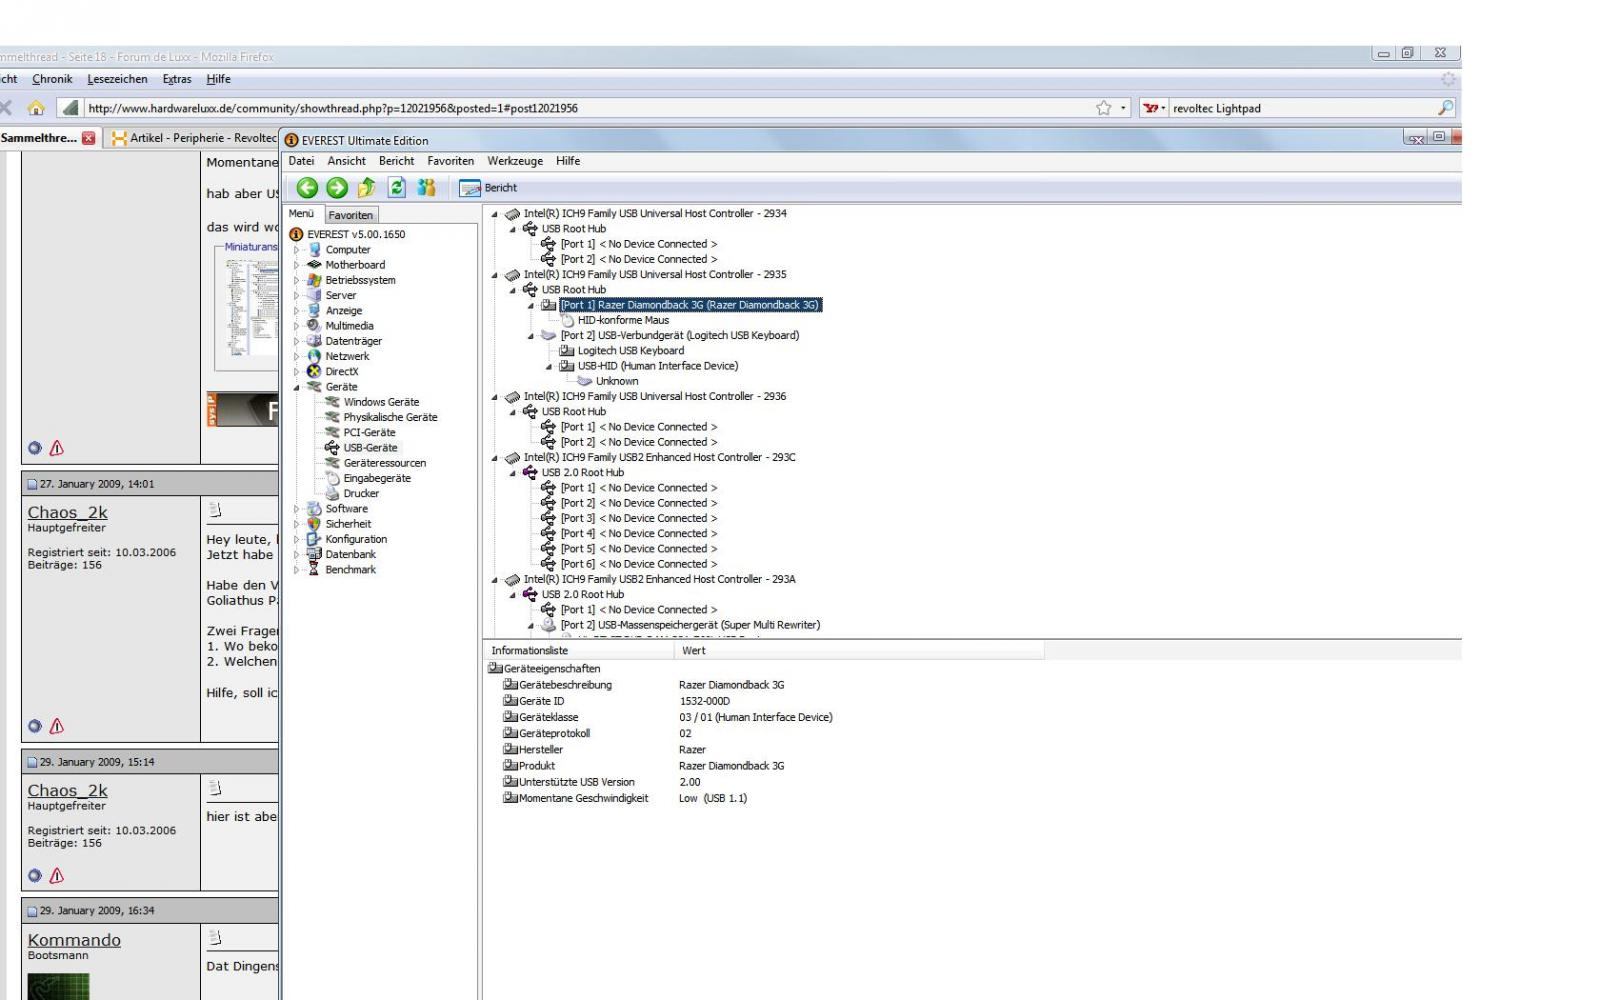The height and width of the screenshot is (1000, 1600).
Task: Collapse the Port 2 USB-Verbundgerät node
Action: [531, 336]
